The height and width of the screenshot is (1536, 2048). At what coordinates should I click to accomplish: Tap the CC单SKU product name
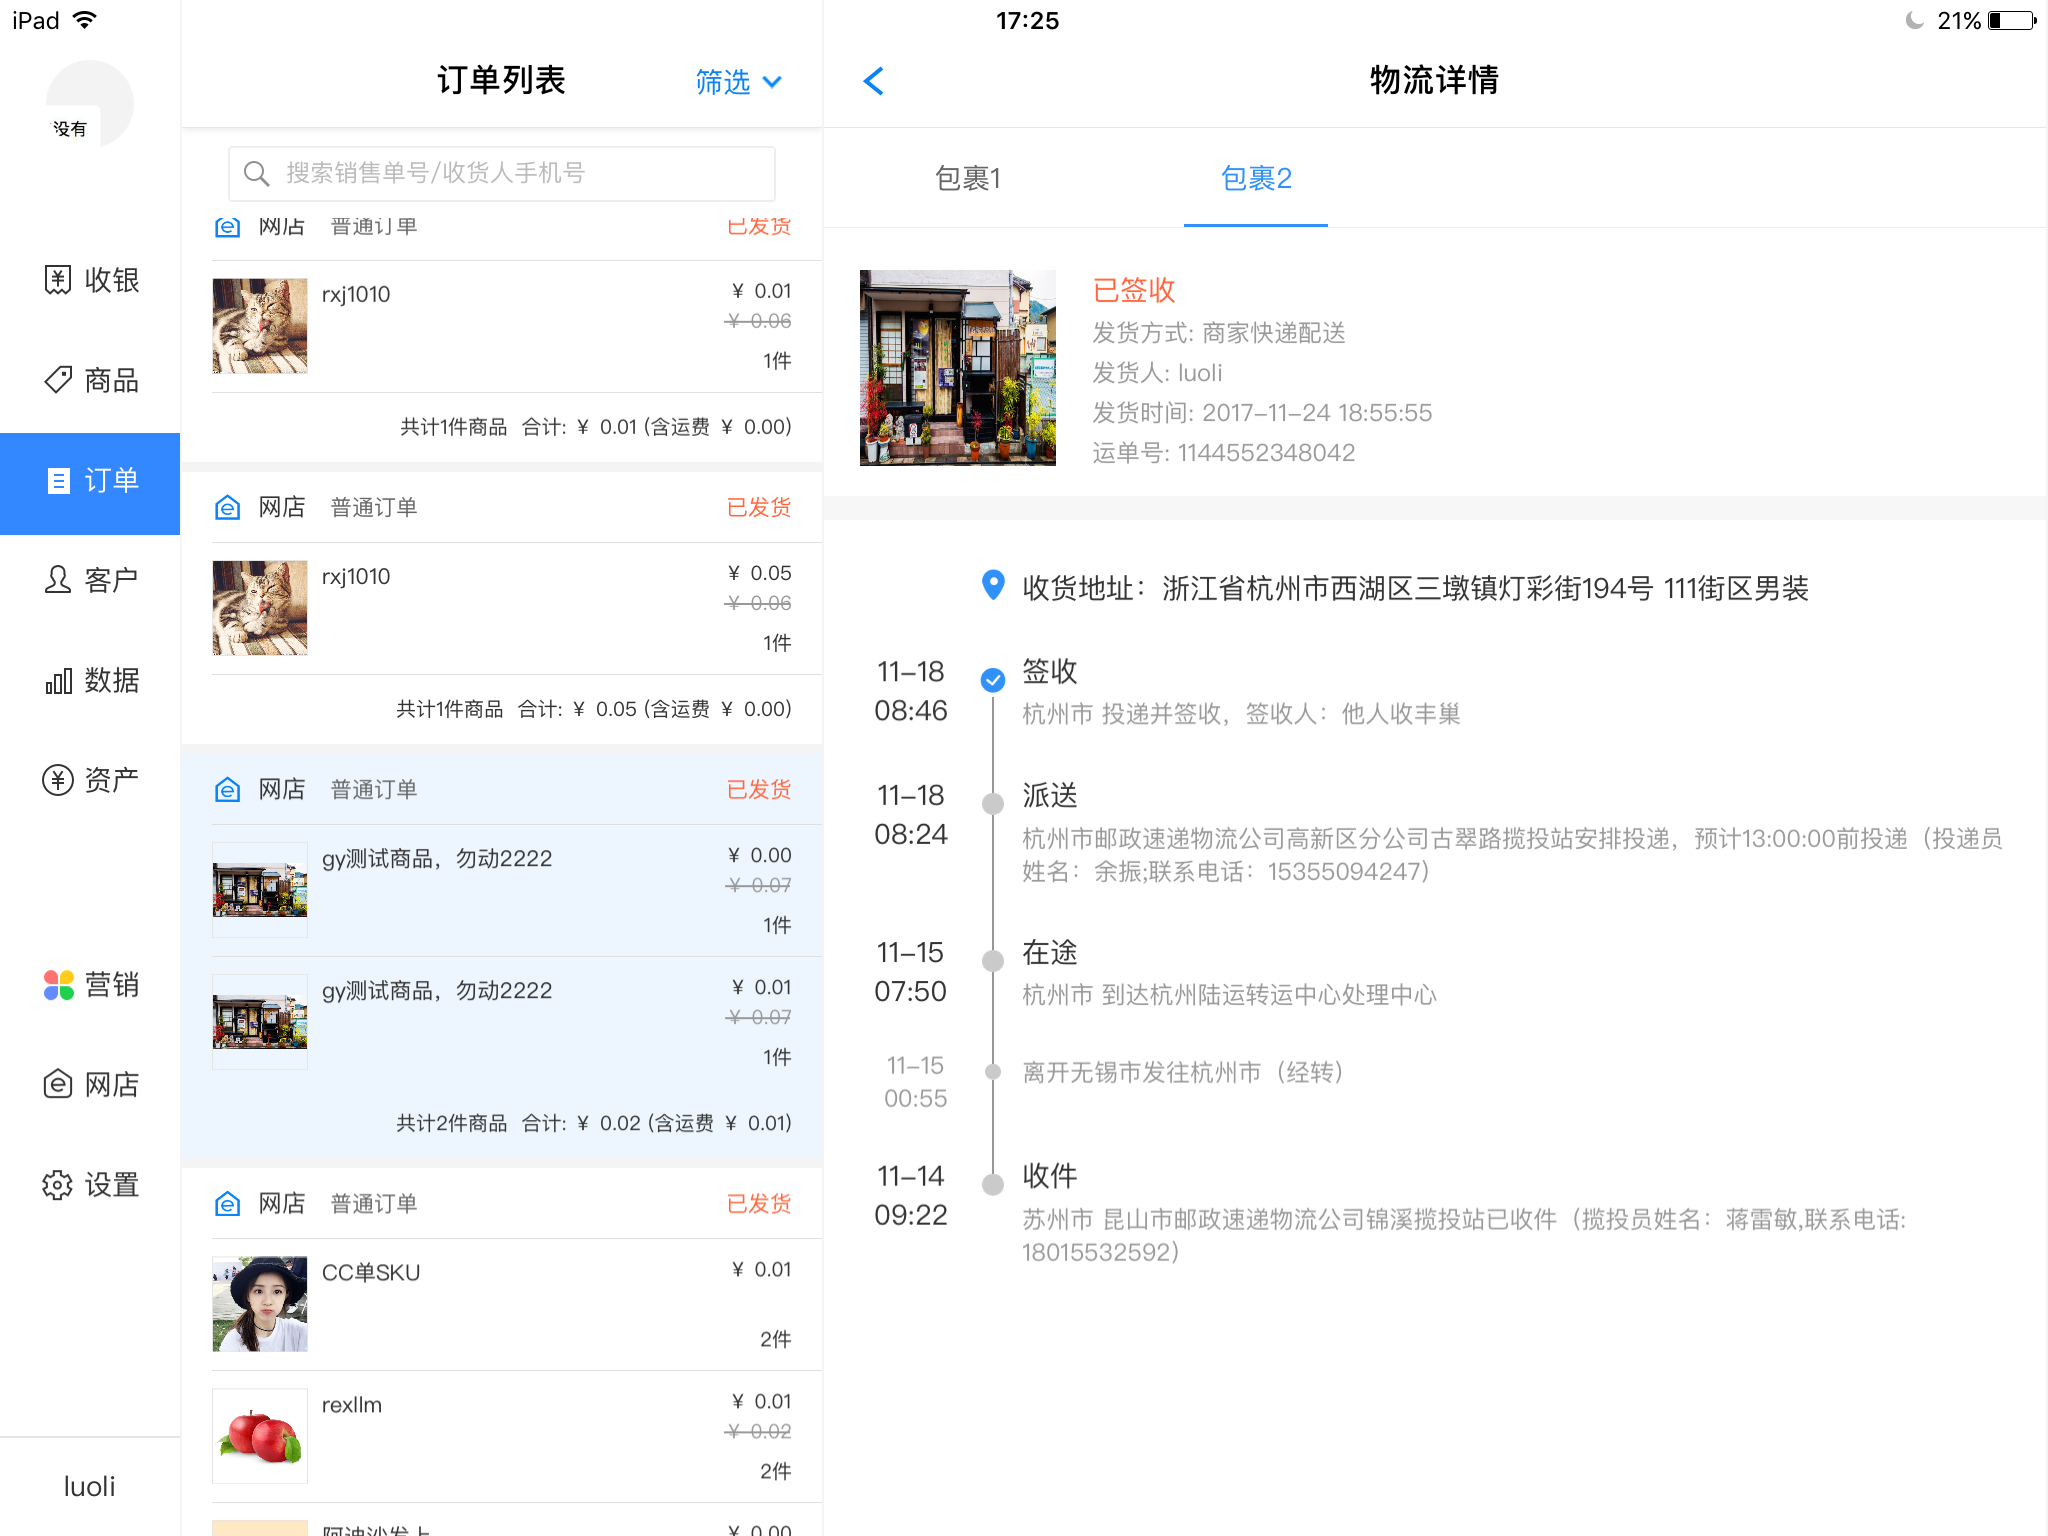pos(371,1273)
